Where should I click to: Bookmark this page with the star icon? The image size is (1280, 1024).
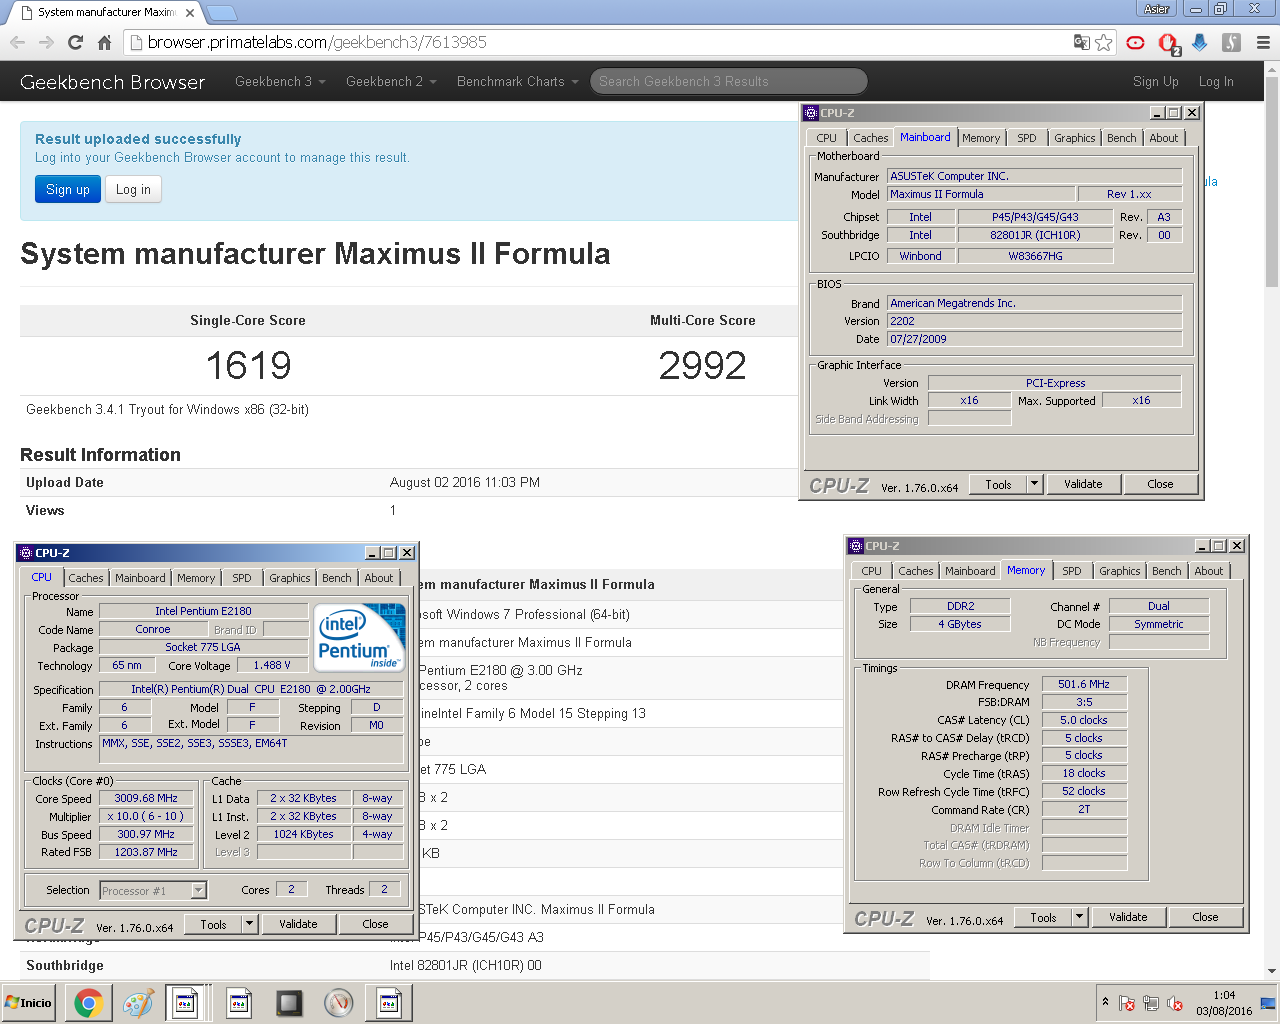pos(1104,42)
